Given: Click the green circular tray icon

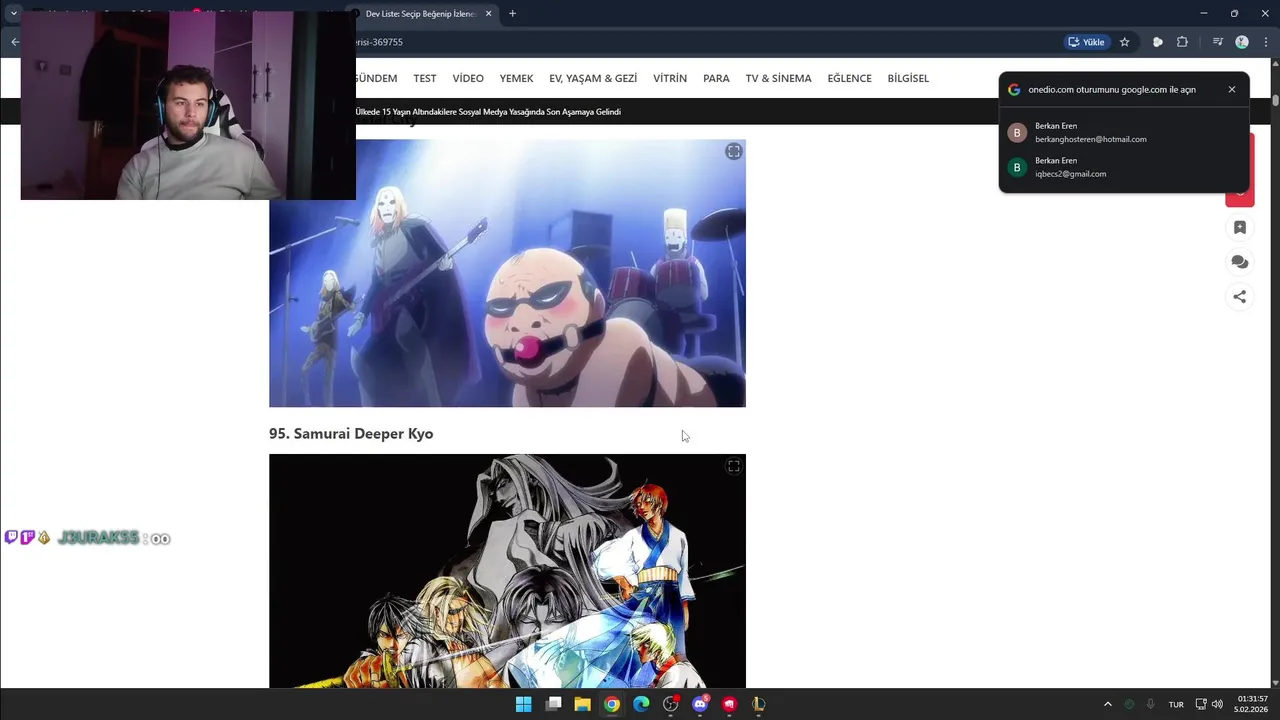Looking at the screenshot, I should (x=1129, y=705).
